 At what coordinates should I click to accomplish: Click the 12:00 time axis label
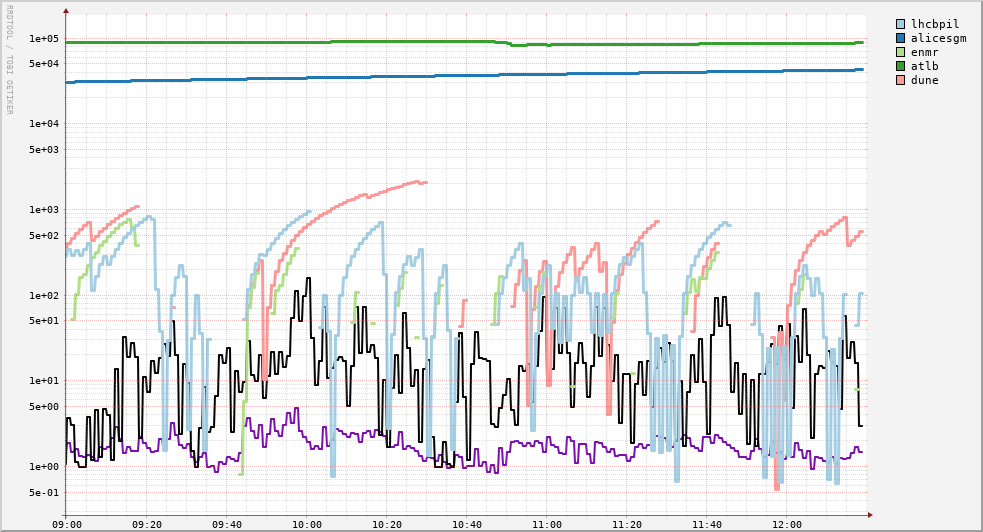(x=787, y=524)
